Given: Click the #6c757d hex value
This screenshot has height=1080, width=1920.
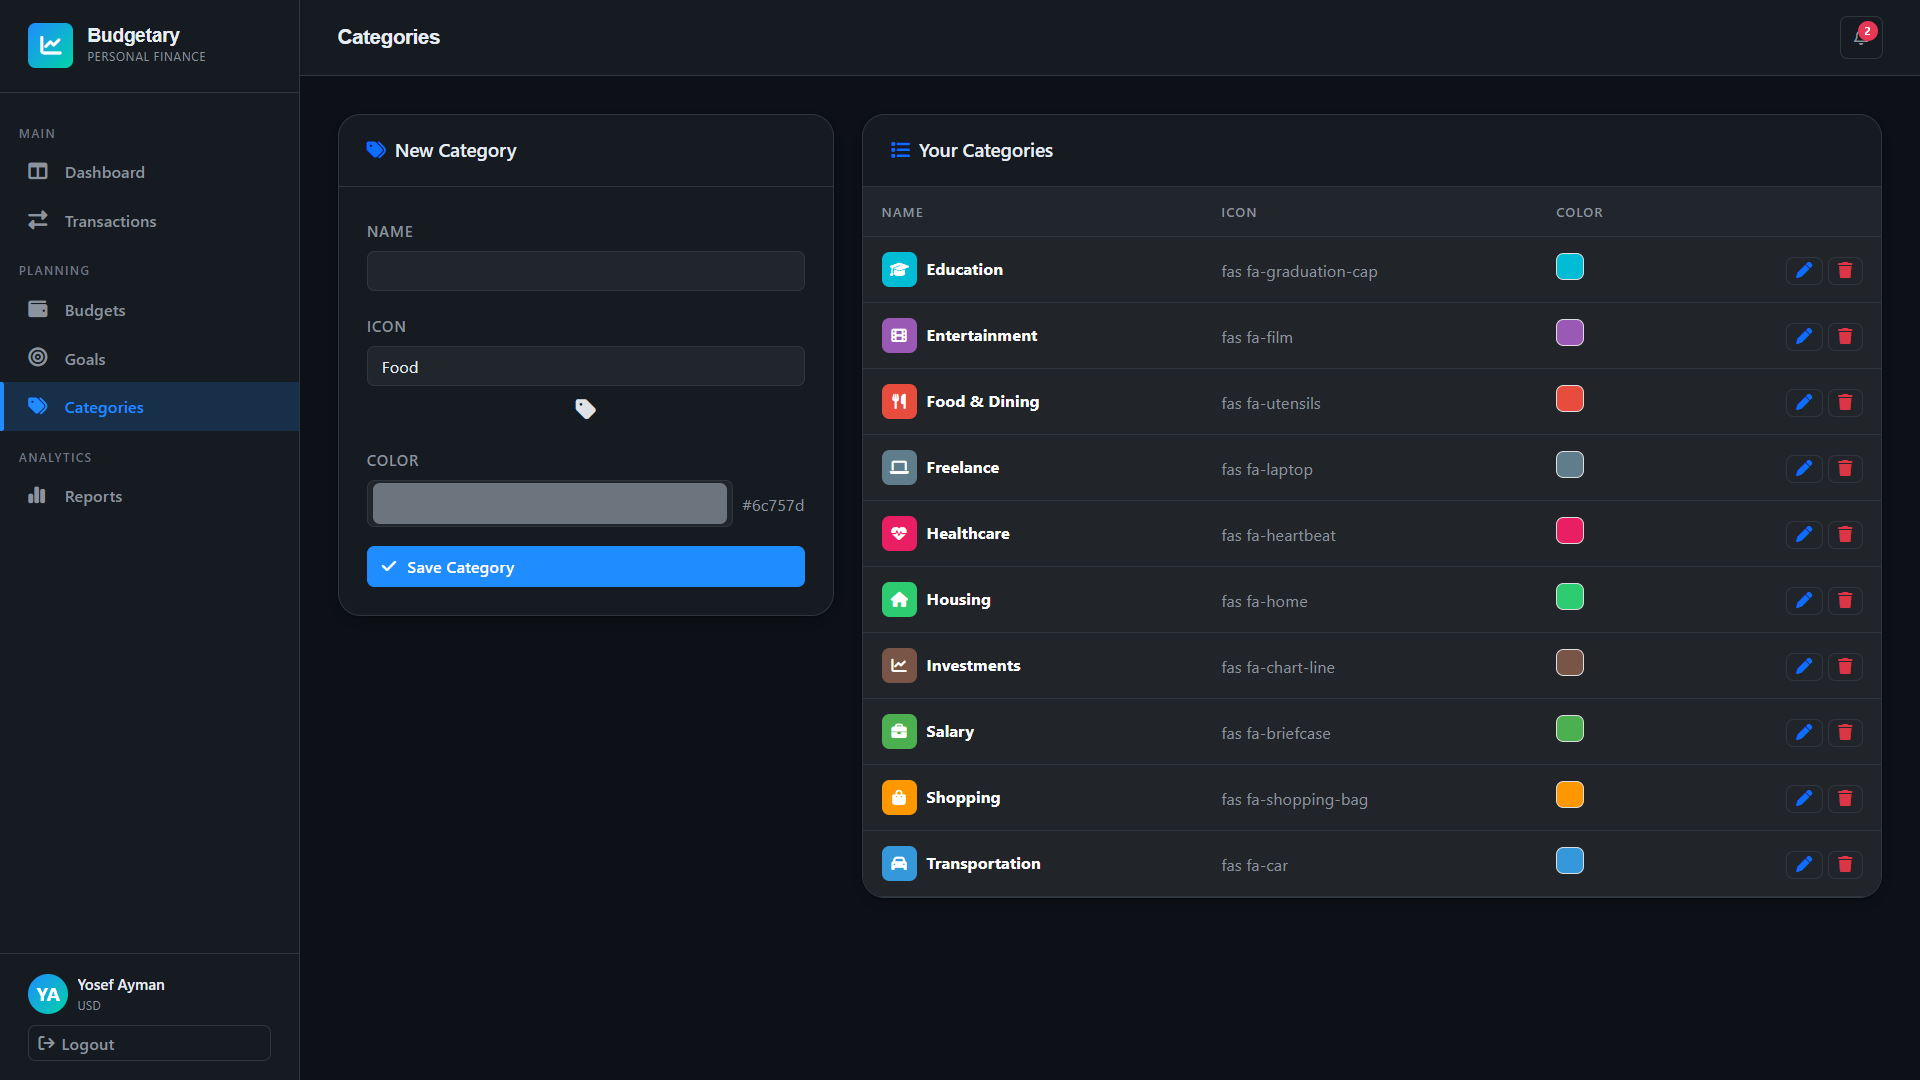Looking at the screenshot, I should coord(773,505).
